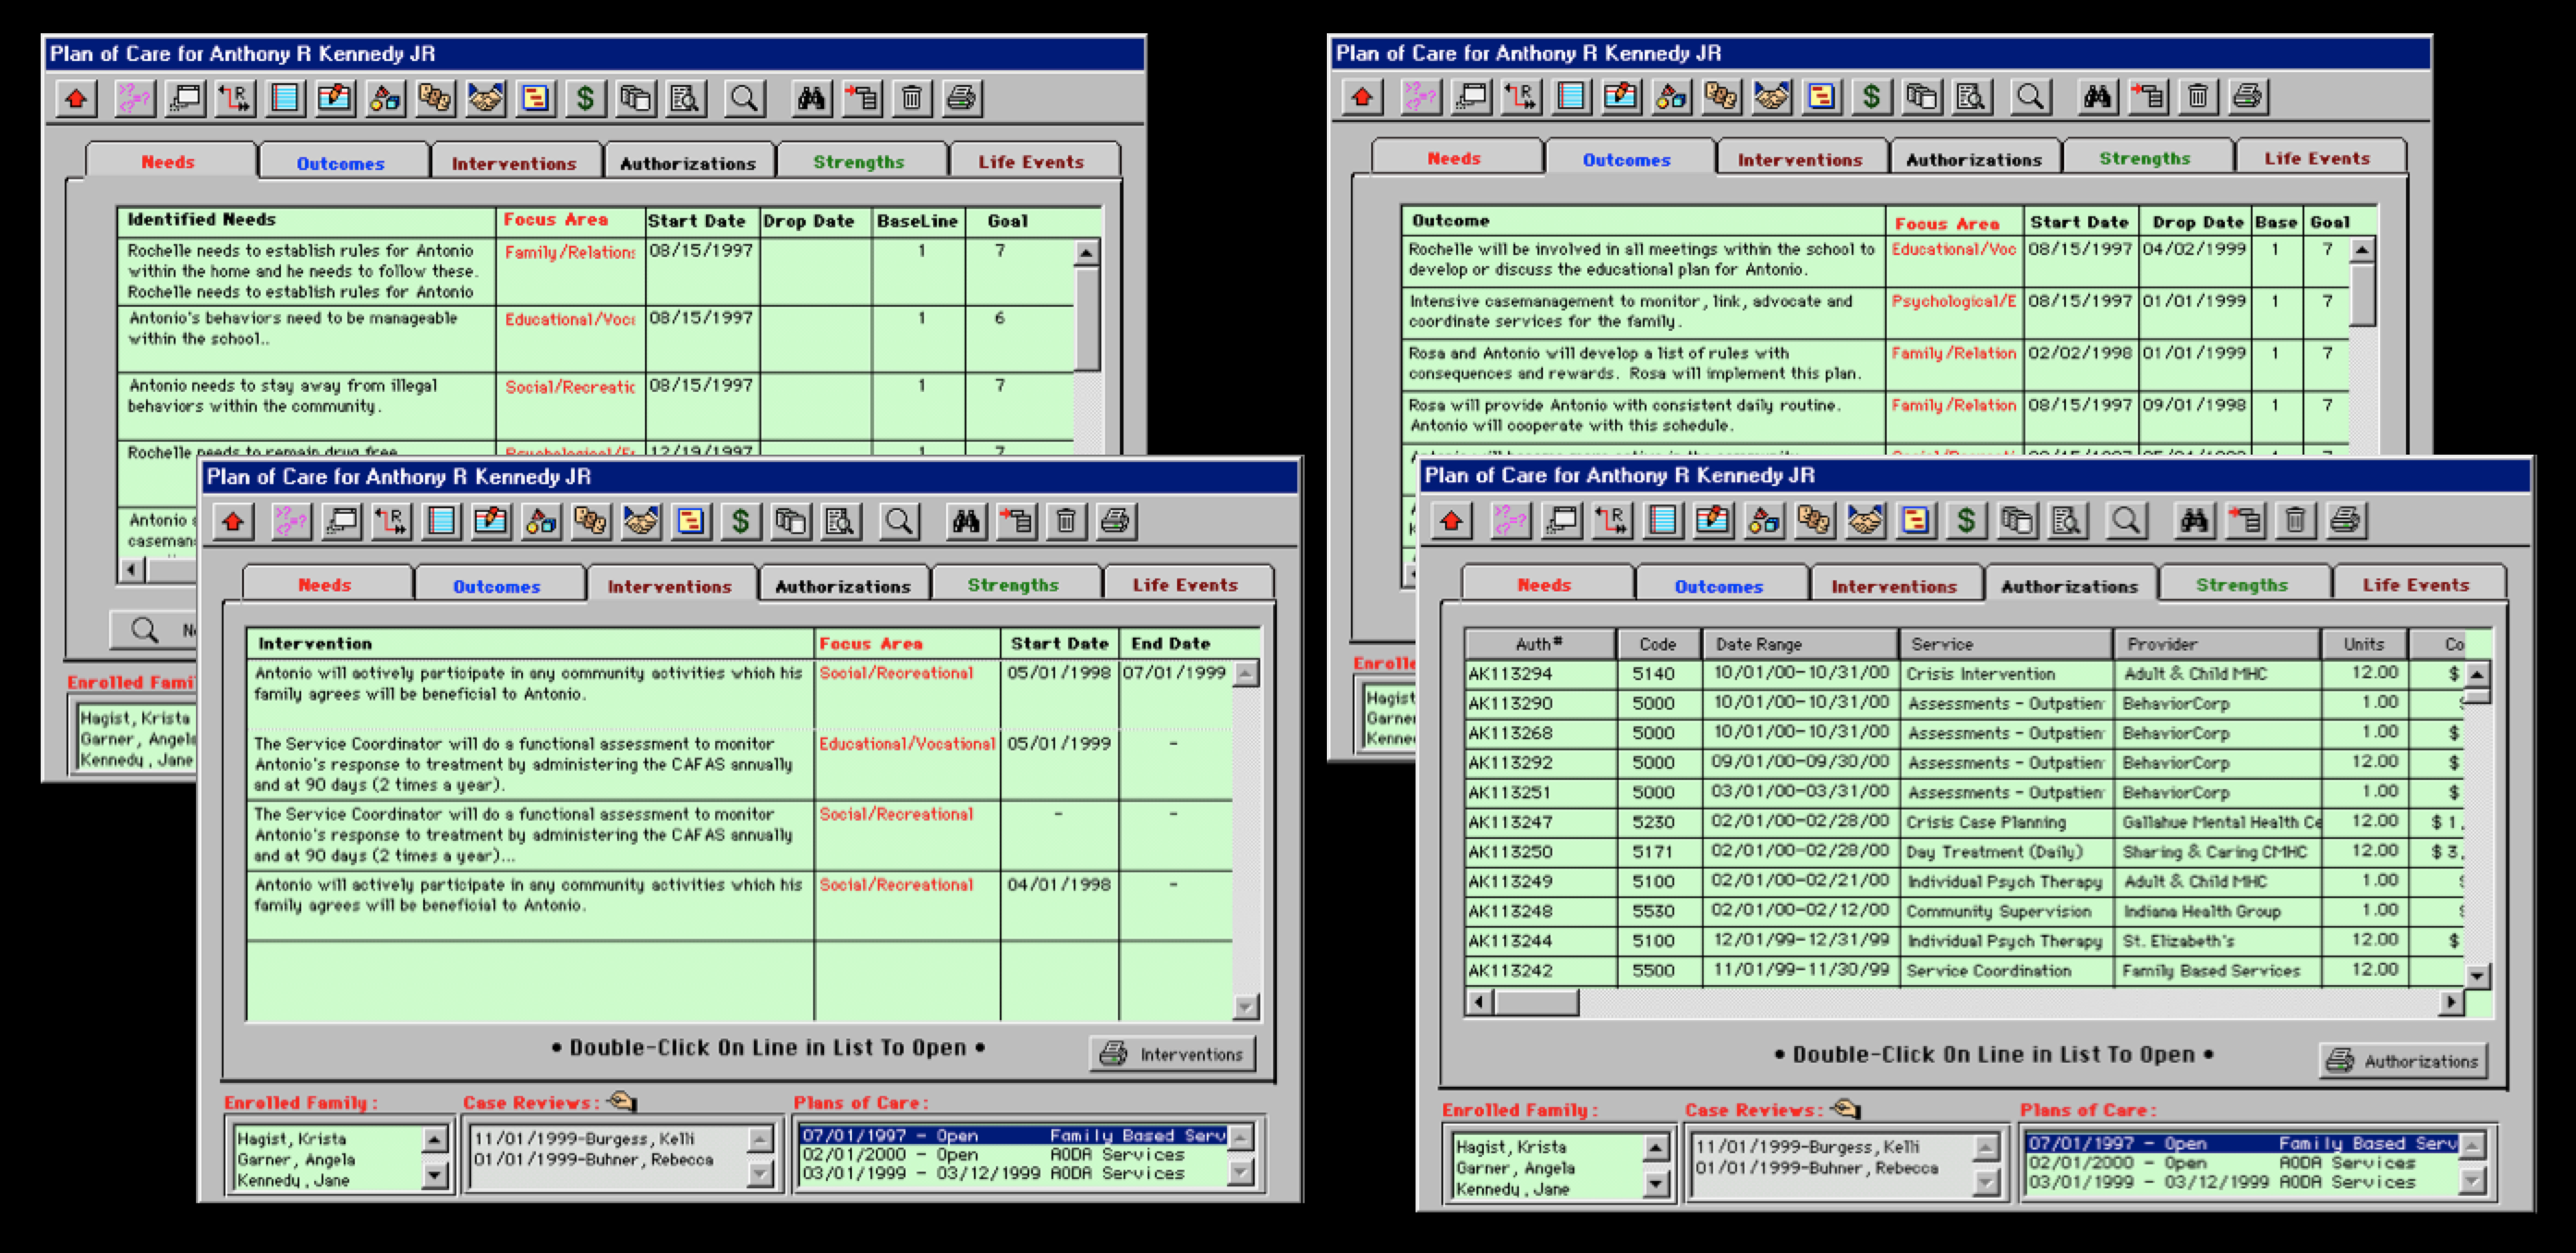
Task: Open Strengths tab in Needs window
Action: [859, 162]
